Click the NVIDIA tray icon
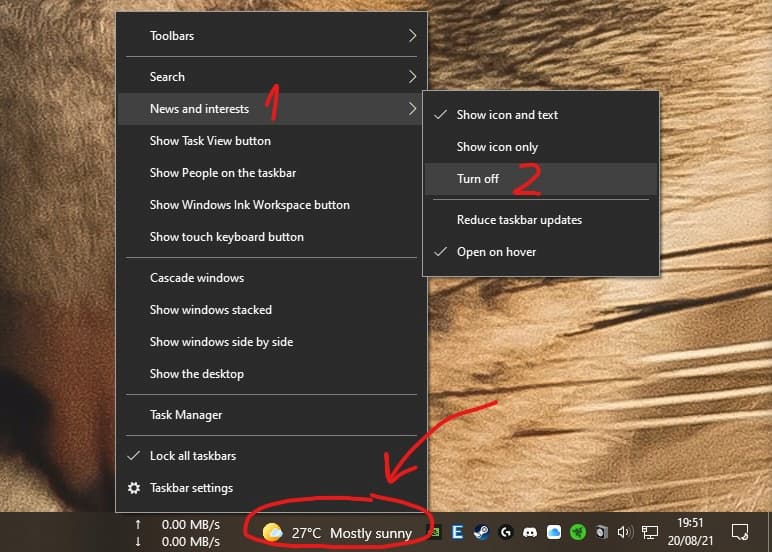The image size is (772, 552). (x=435, y=532)
